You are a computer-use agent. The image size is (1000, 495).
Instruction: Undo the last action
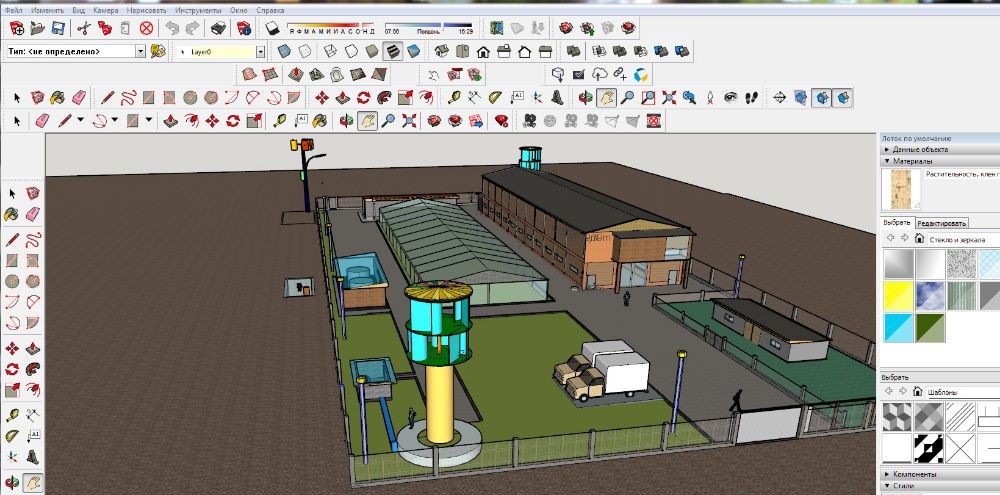[x=172, y=28]
